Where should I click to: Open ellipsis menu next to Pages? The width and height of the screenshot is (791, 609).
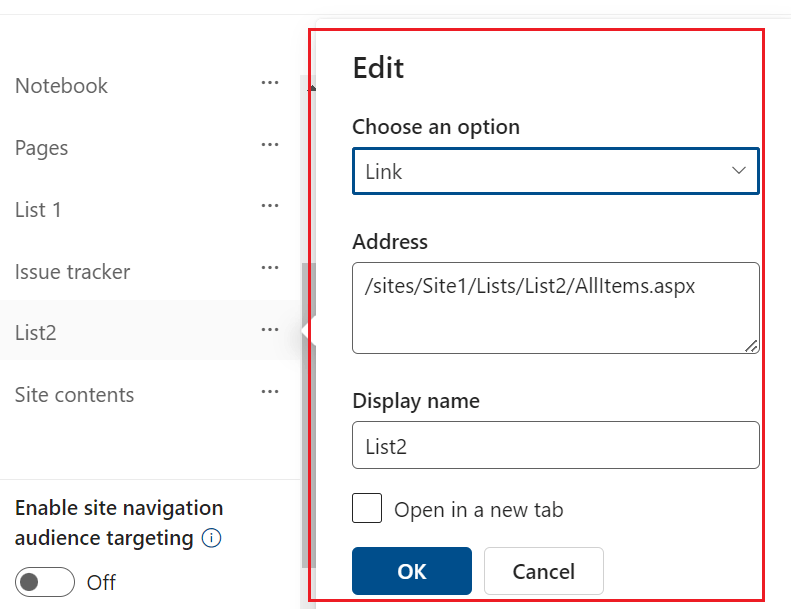click(x=269, y=146)
